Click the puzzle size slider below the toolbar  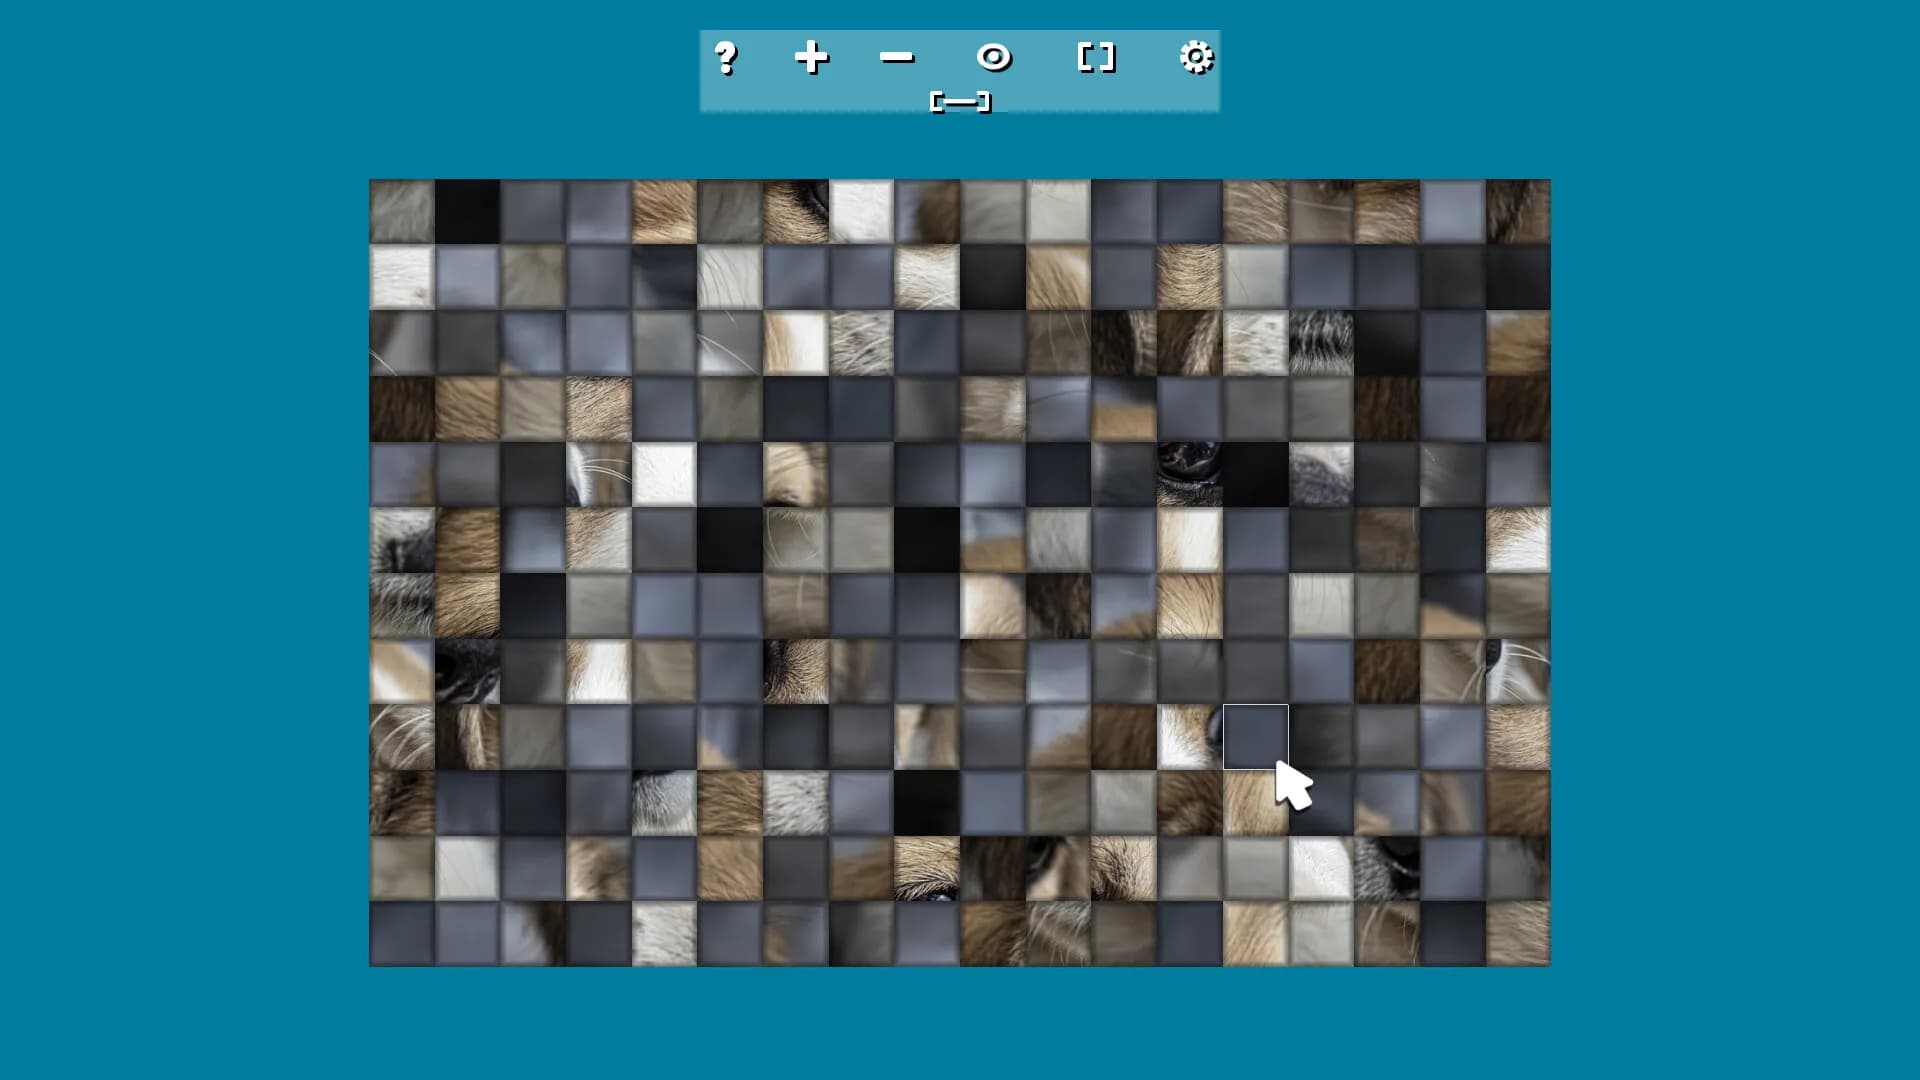click(958, 100)
